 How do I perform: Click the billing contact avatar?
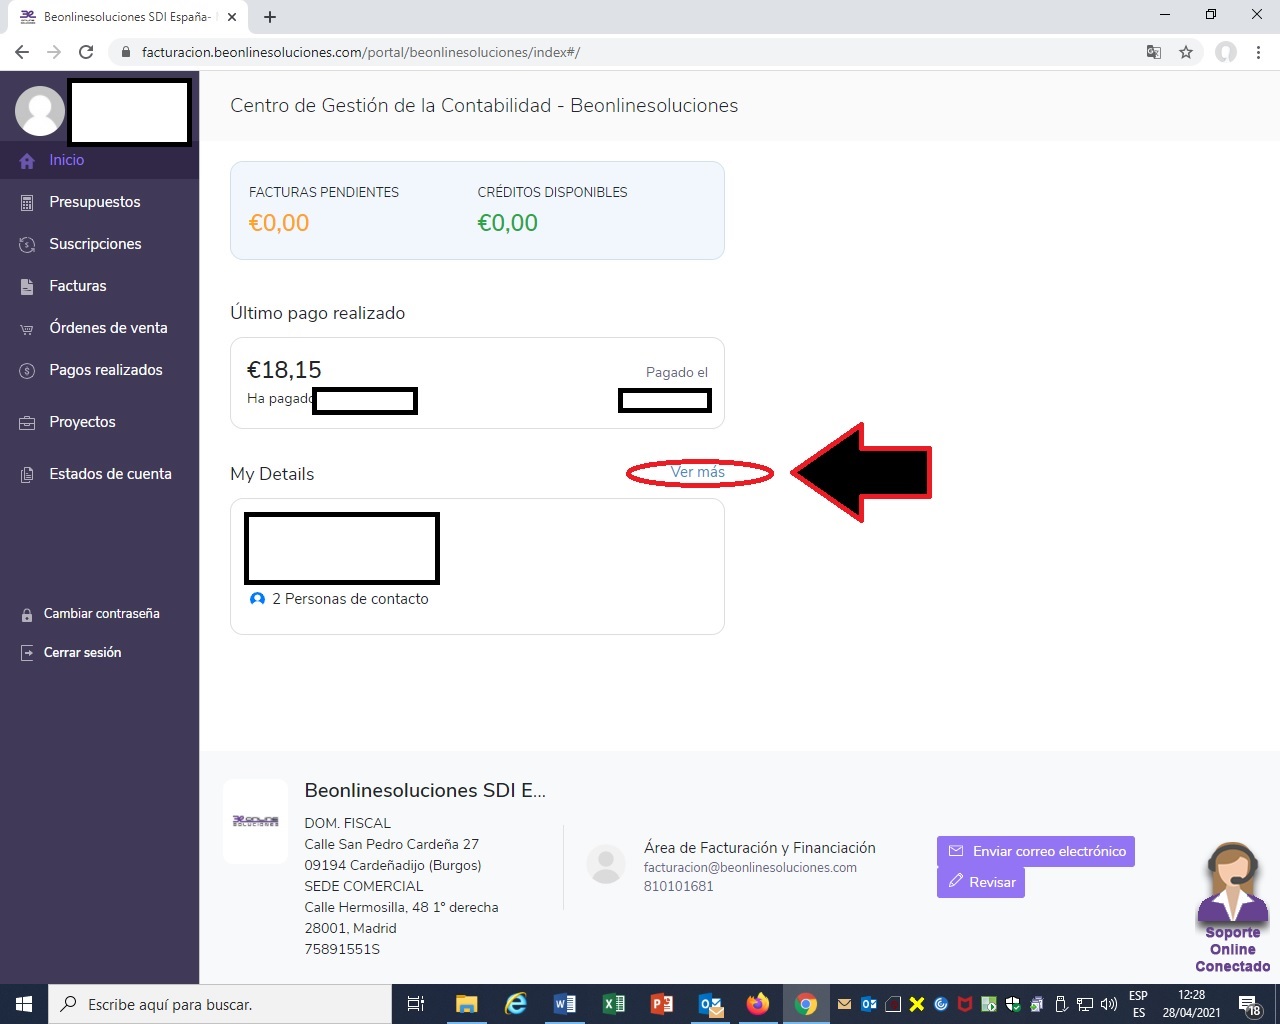tap(605, 865)
